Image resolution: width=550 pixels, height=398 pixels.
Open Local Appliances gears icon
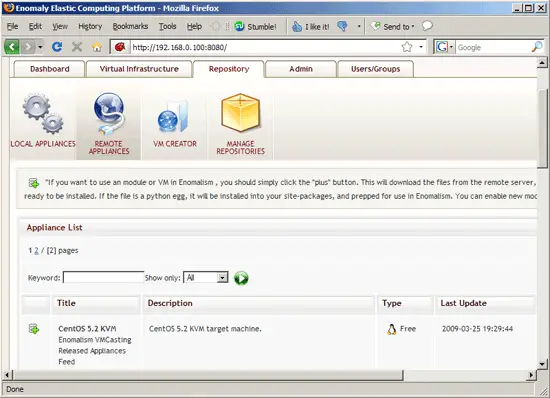pos(43,114)
